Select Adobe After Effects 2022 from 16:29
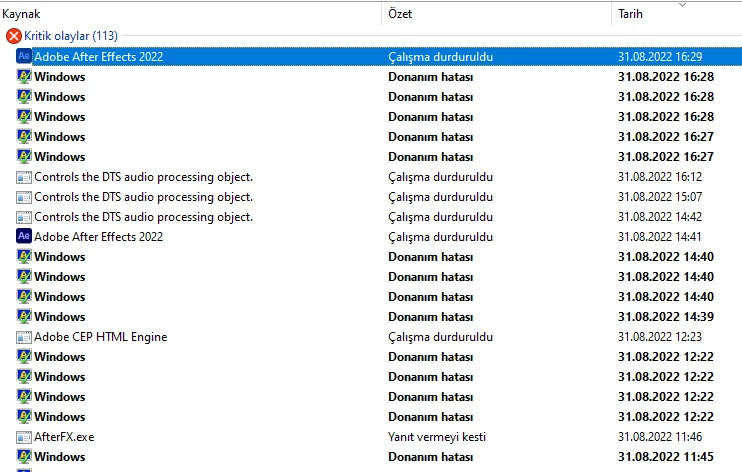 98,57
